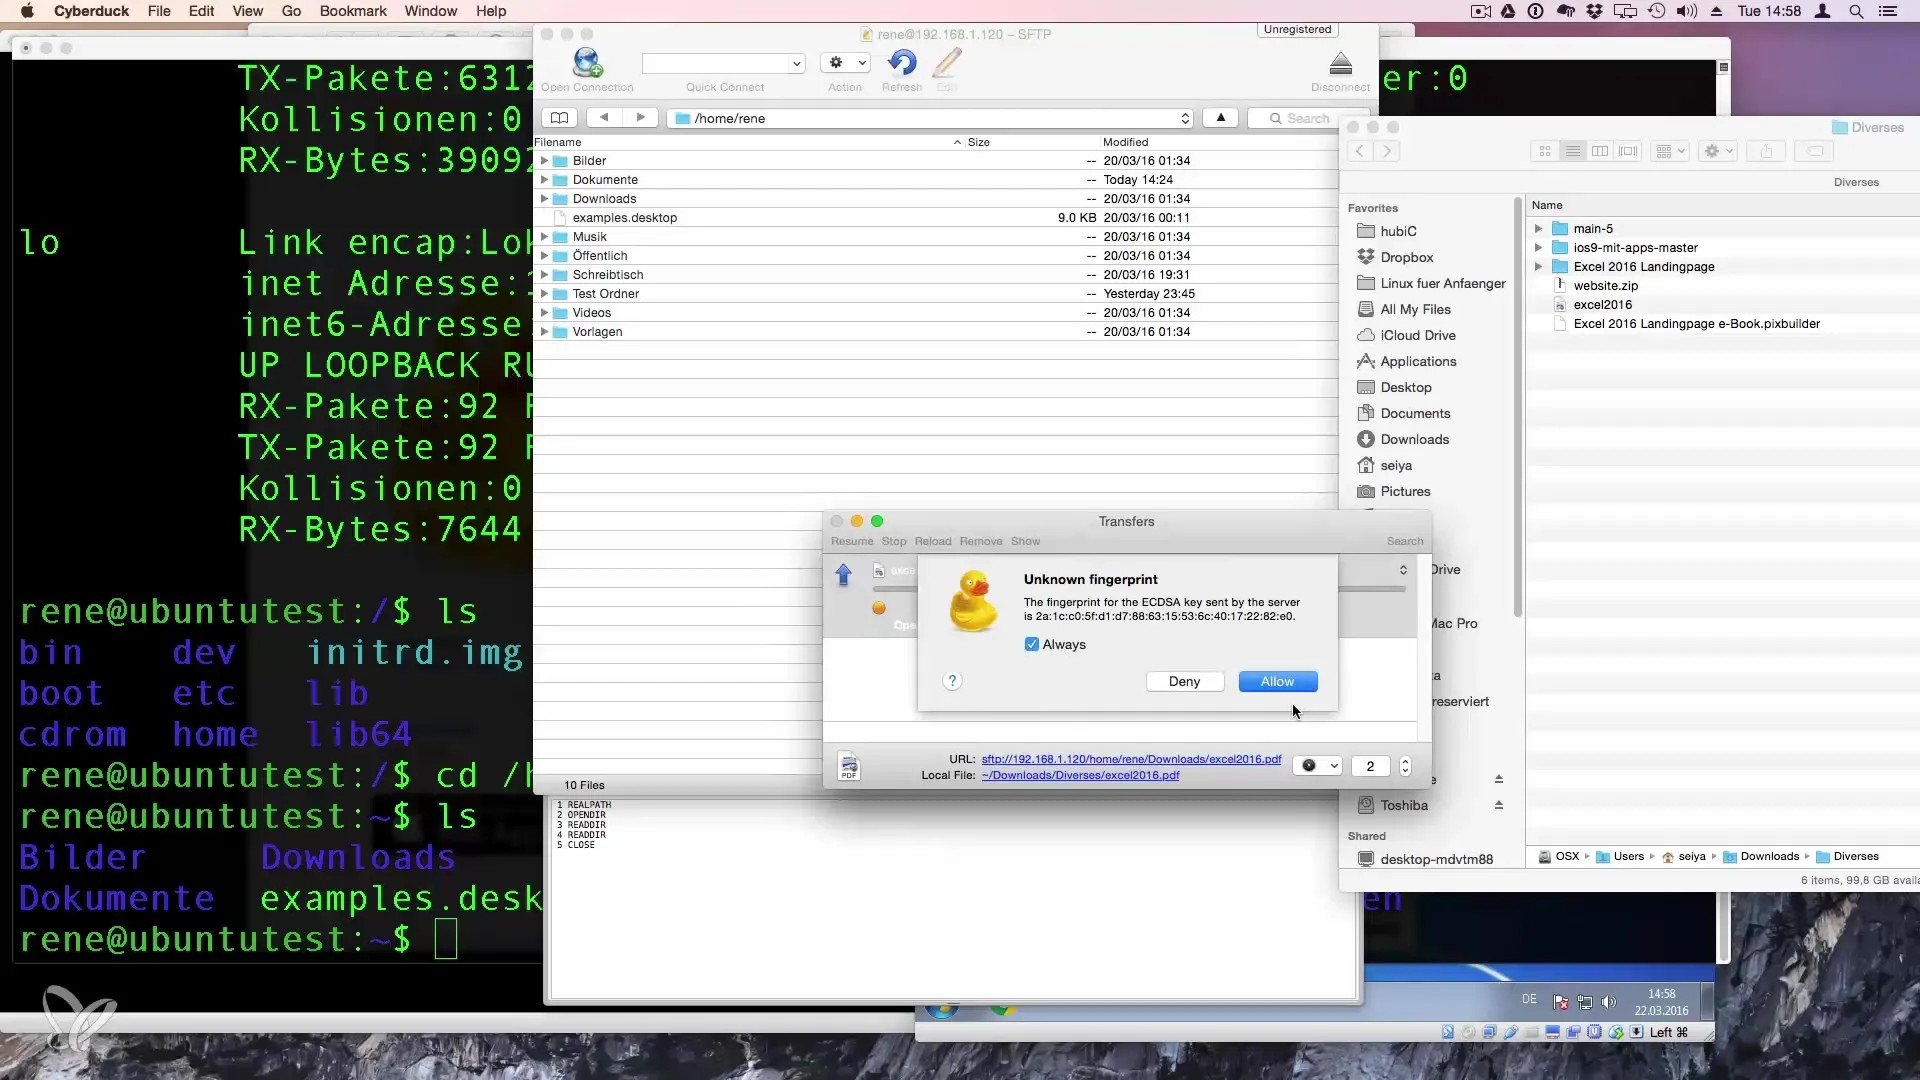Click Deny in the fingerprint dialog
This screenshot has height=1080, width=1920.
1184,681
